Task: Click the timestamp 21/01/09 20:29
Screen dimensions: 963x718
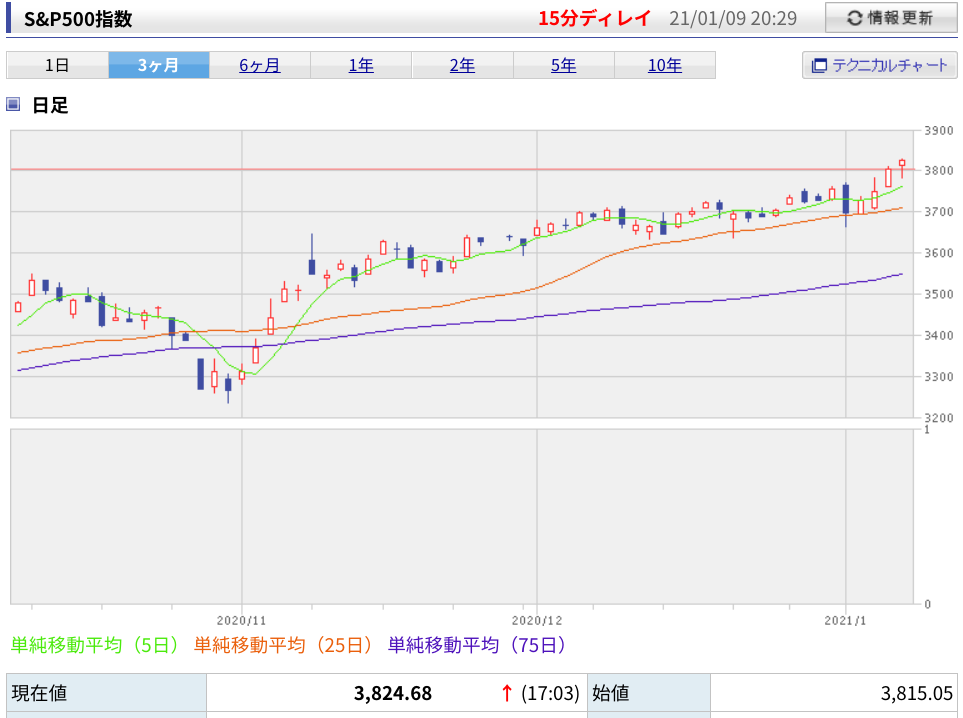Action: [733, 18]
